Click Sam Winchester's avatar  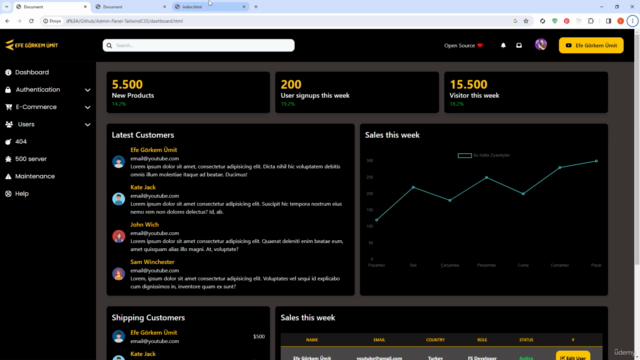[x=118, y=273]
